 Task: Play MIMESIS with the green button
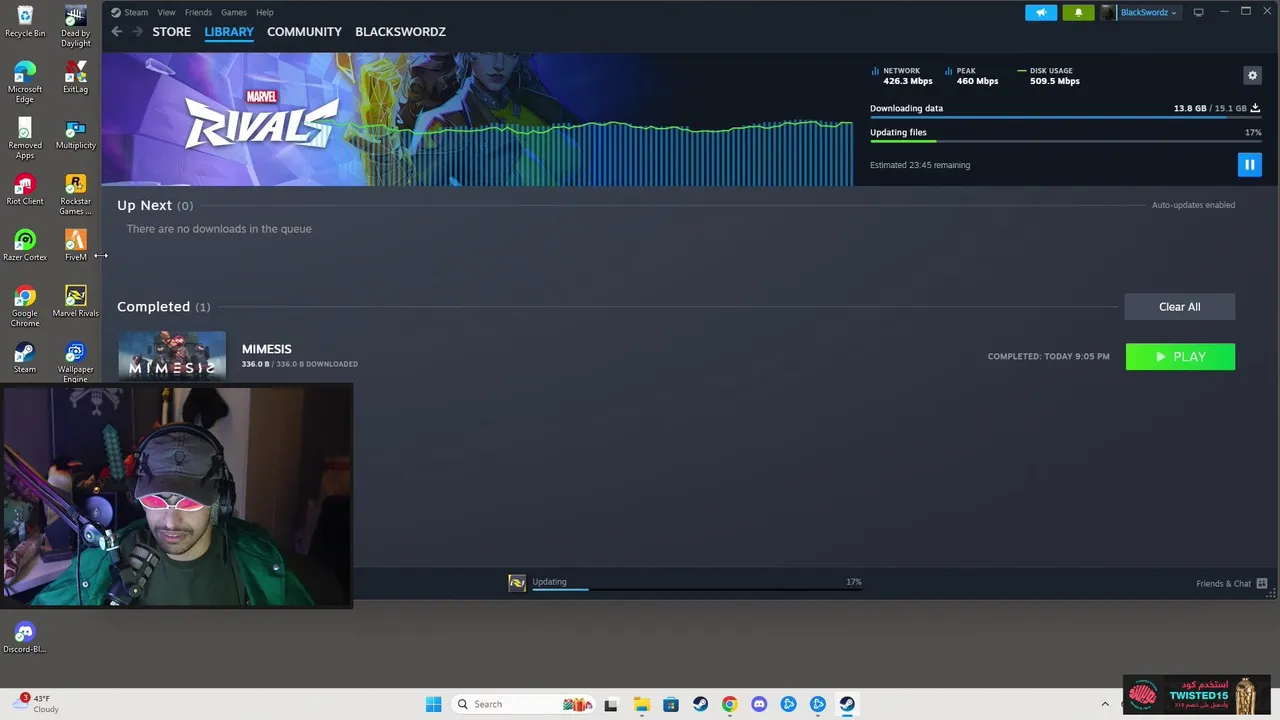click(1180, 357)
